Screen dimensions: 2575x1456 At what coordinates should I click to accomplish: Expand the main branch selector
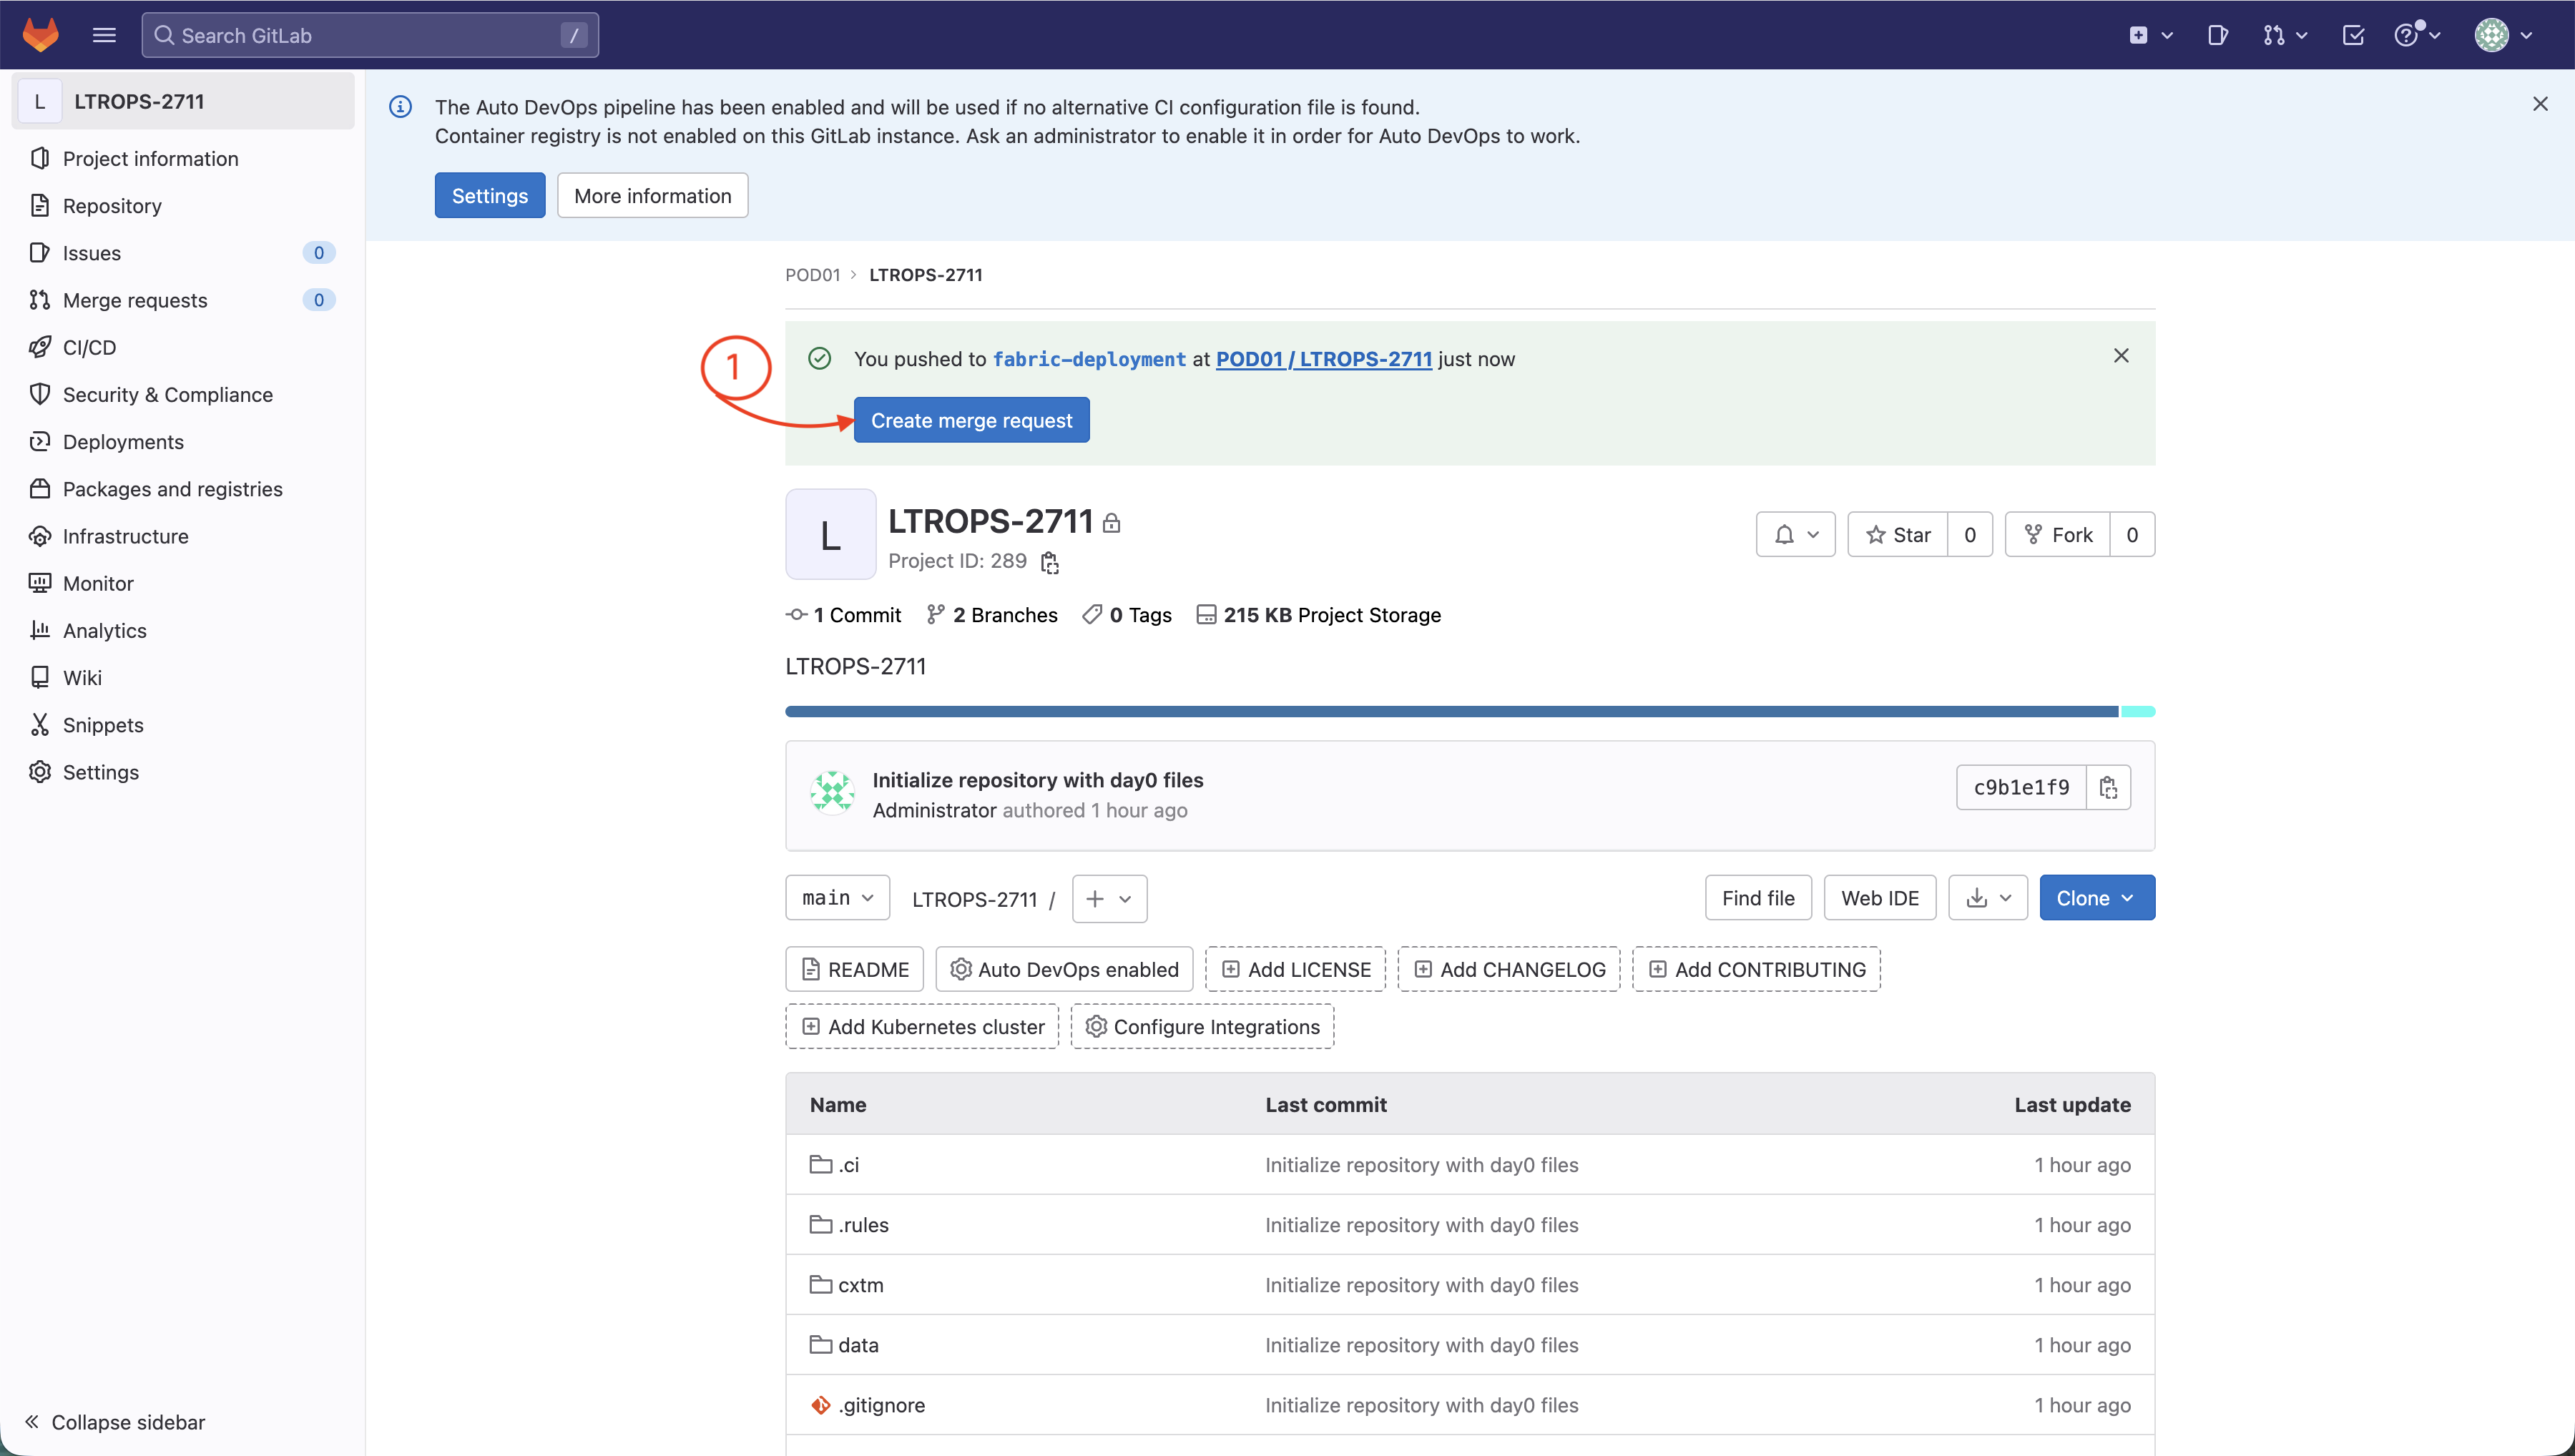click(x=837, y=898)
